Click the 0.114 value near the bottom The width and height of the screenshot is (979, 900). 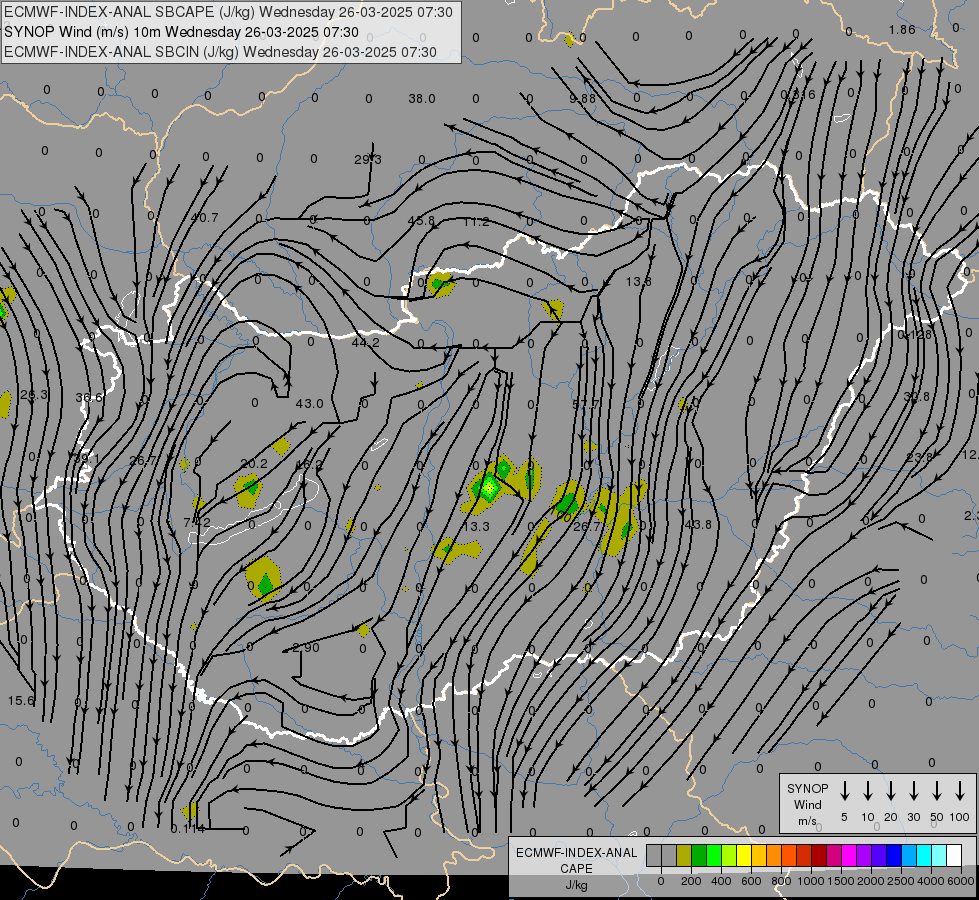tap(188, 829)
